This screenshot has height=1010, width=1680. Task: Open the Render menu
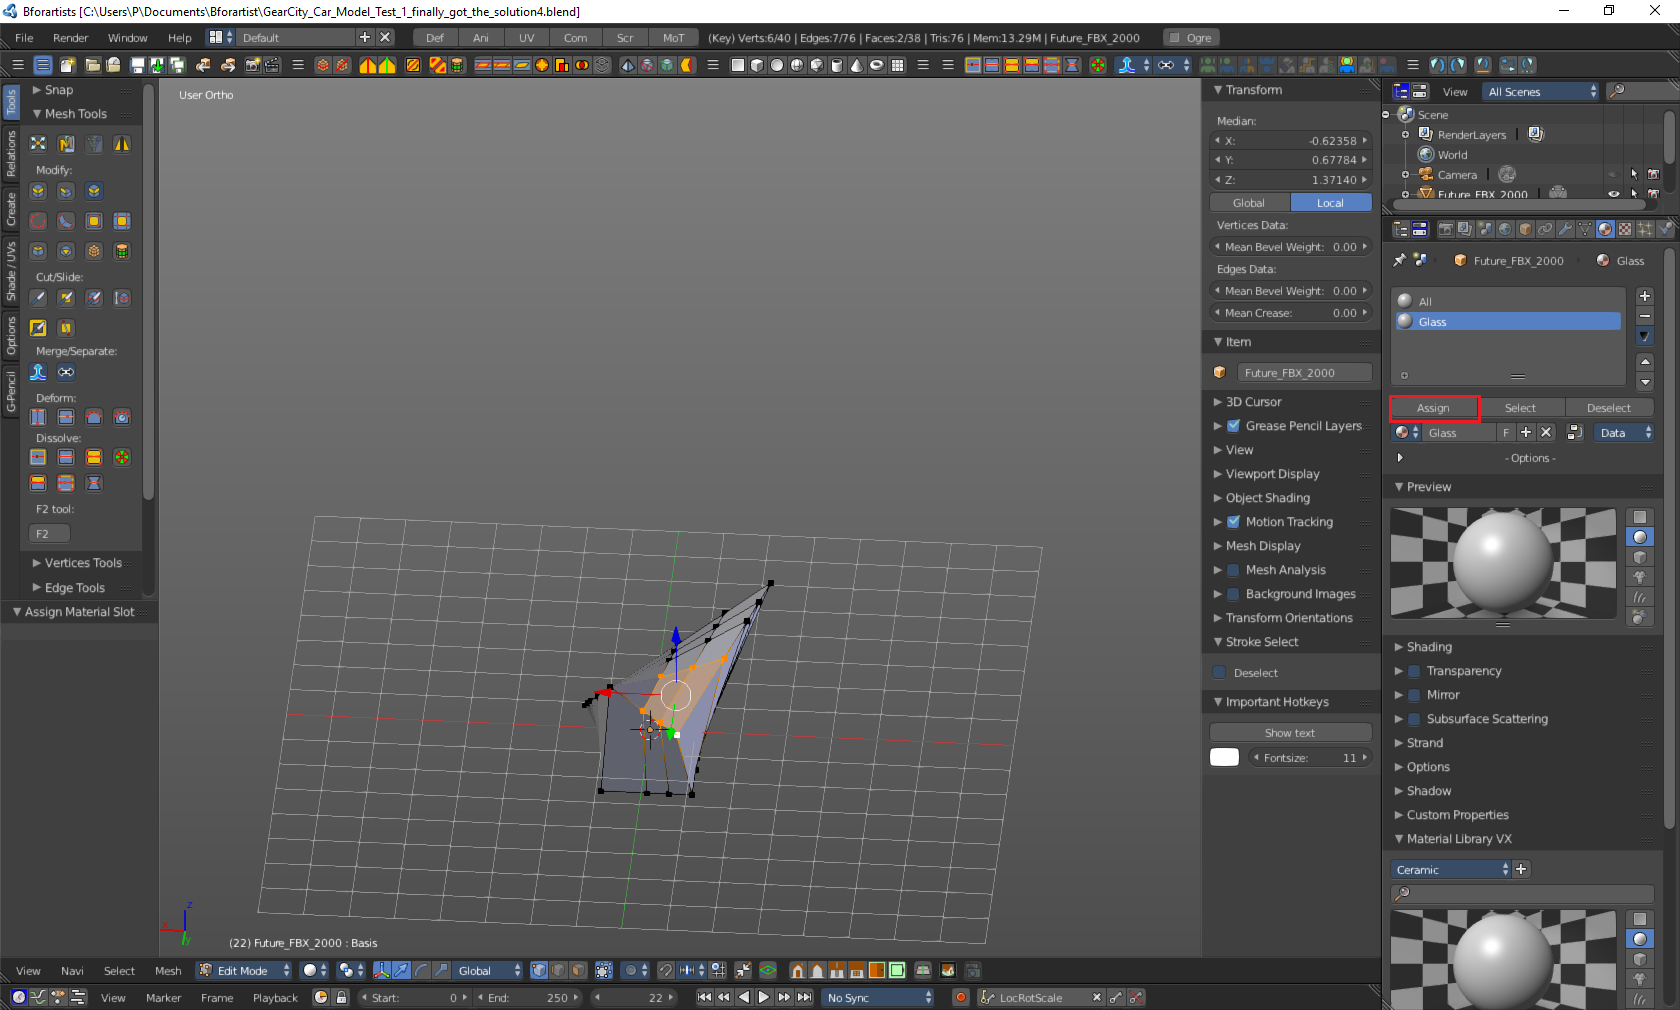tap(70, 38)
